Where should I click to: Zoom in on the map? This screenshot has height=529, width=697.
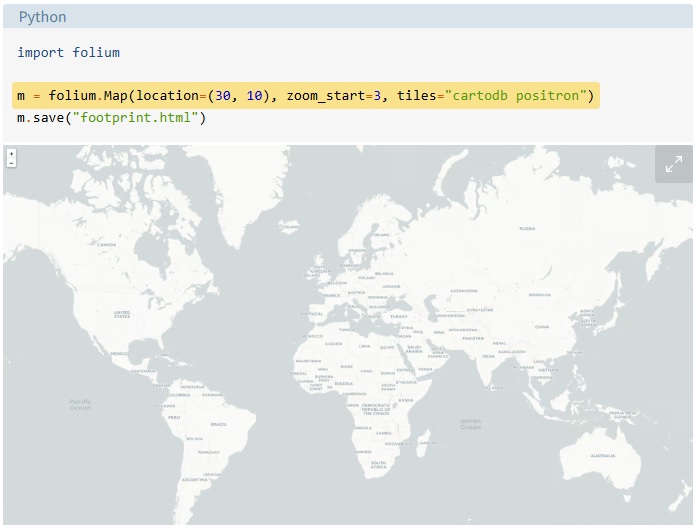[11, 154]
